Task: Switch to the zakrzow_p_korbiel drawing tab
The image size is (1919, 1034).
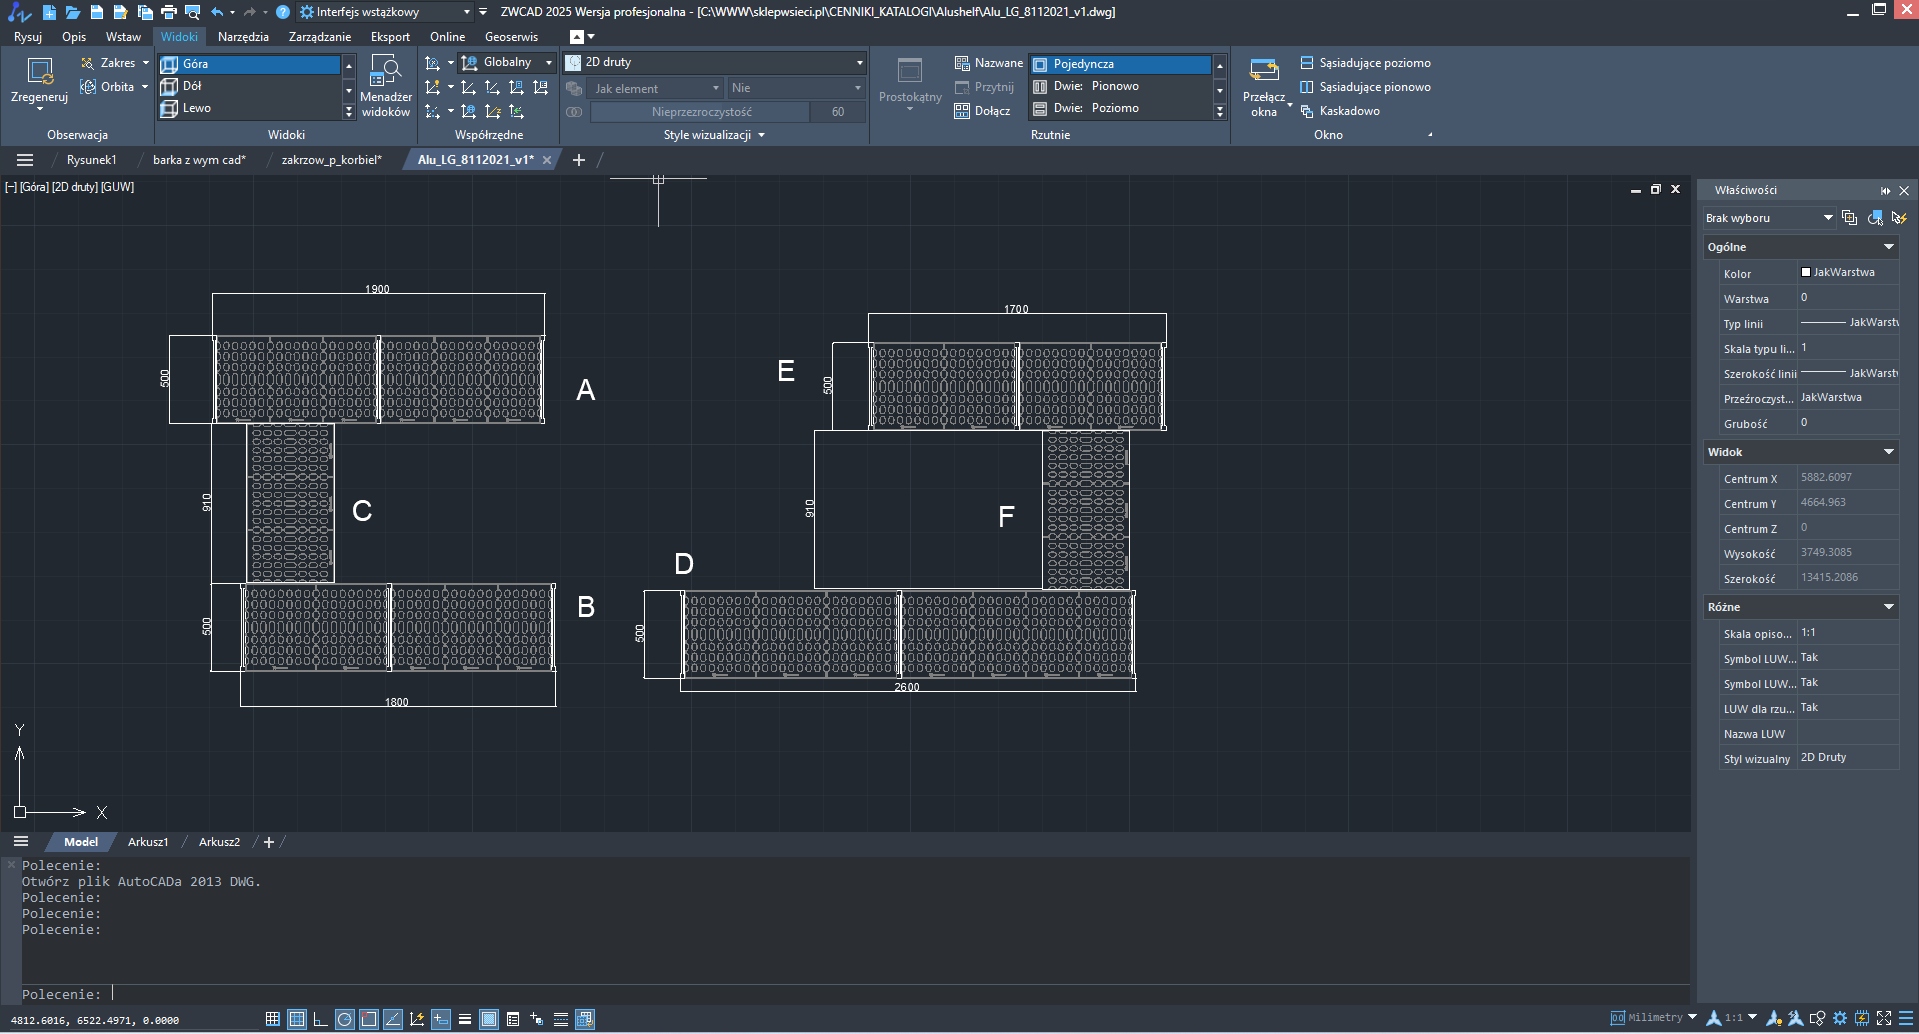Action: pos(331,160)
